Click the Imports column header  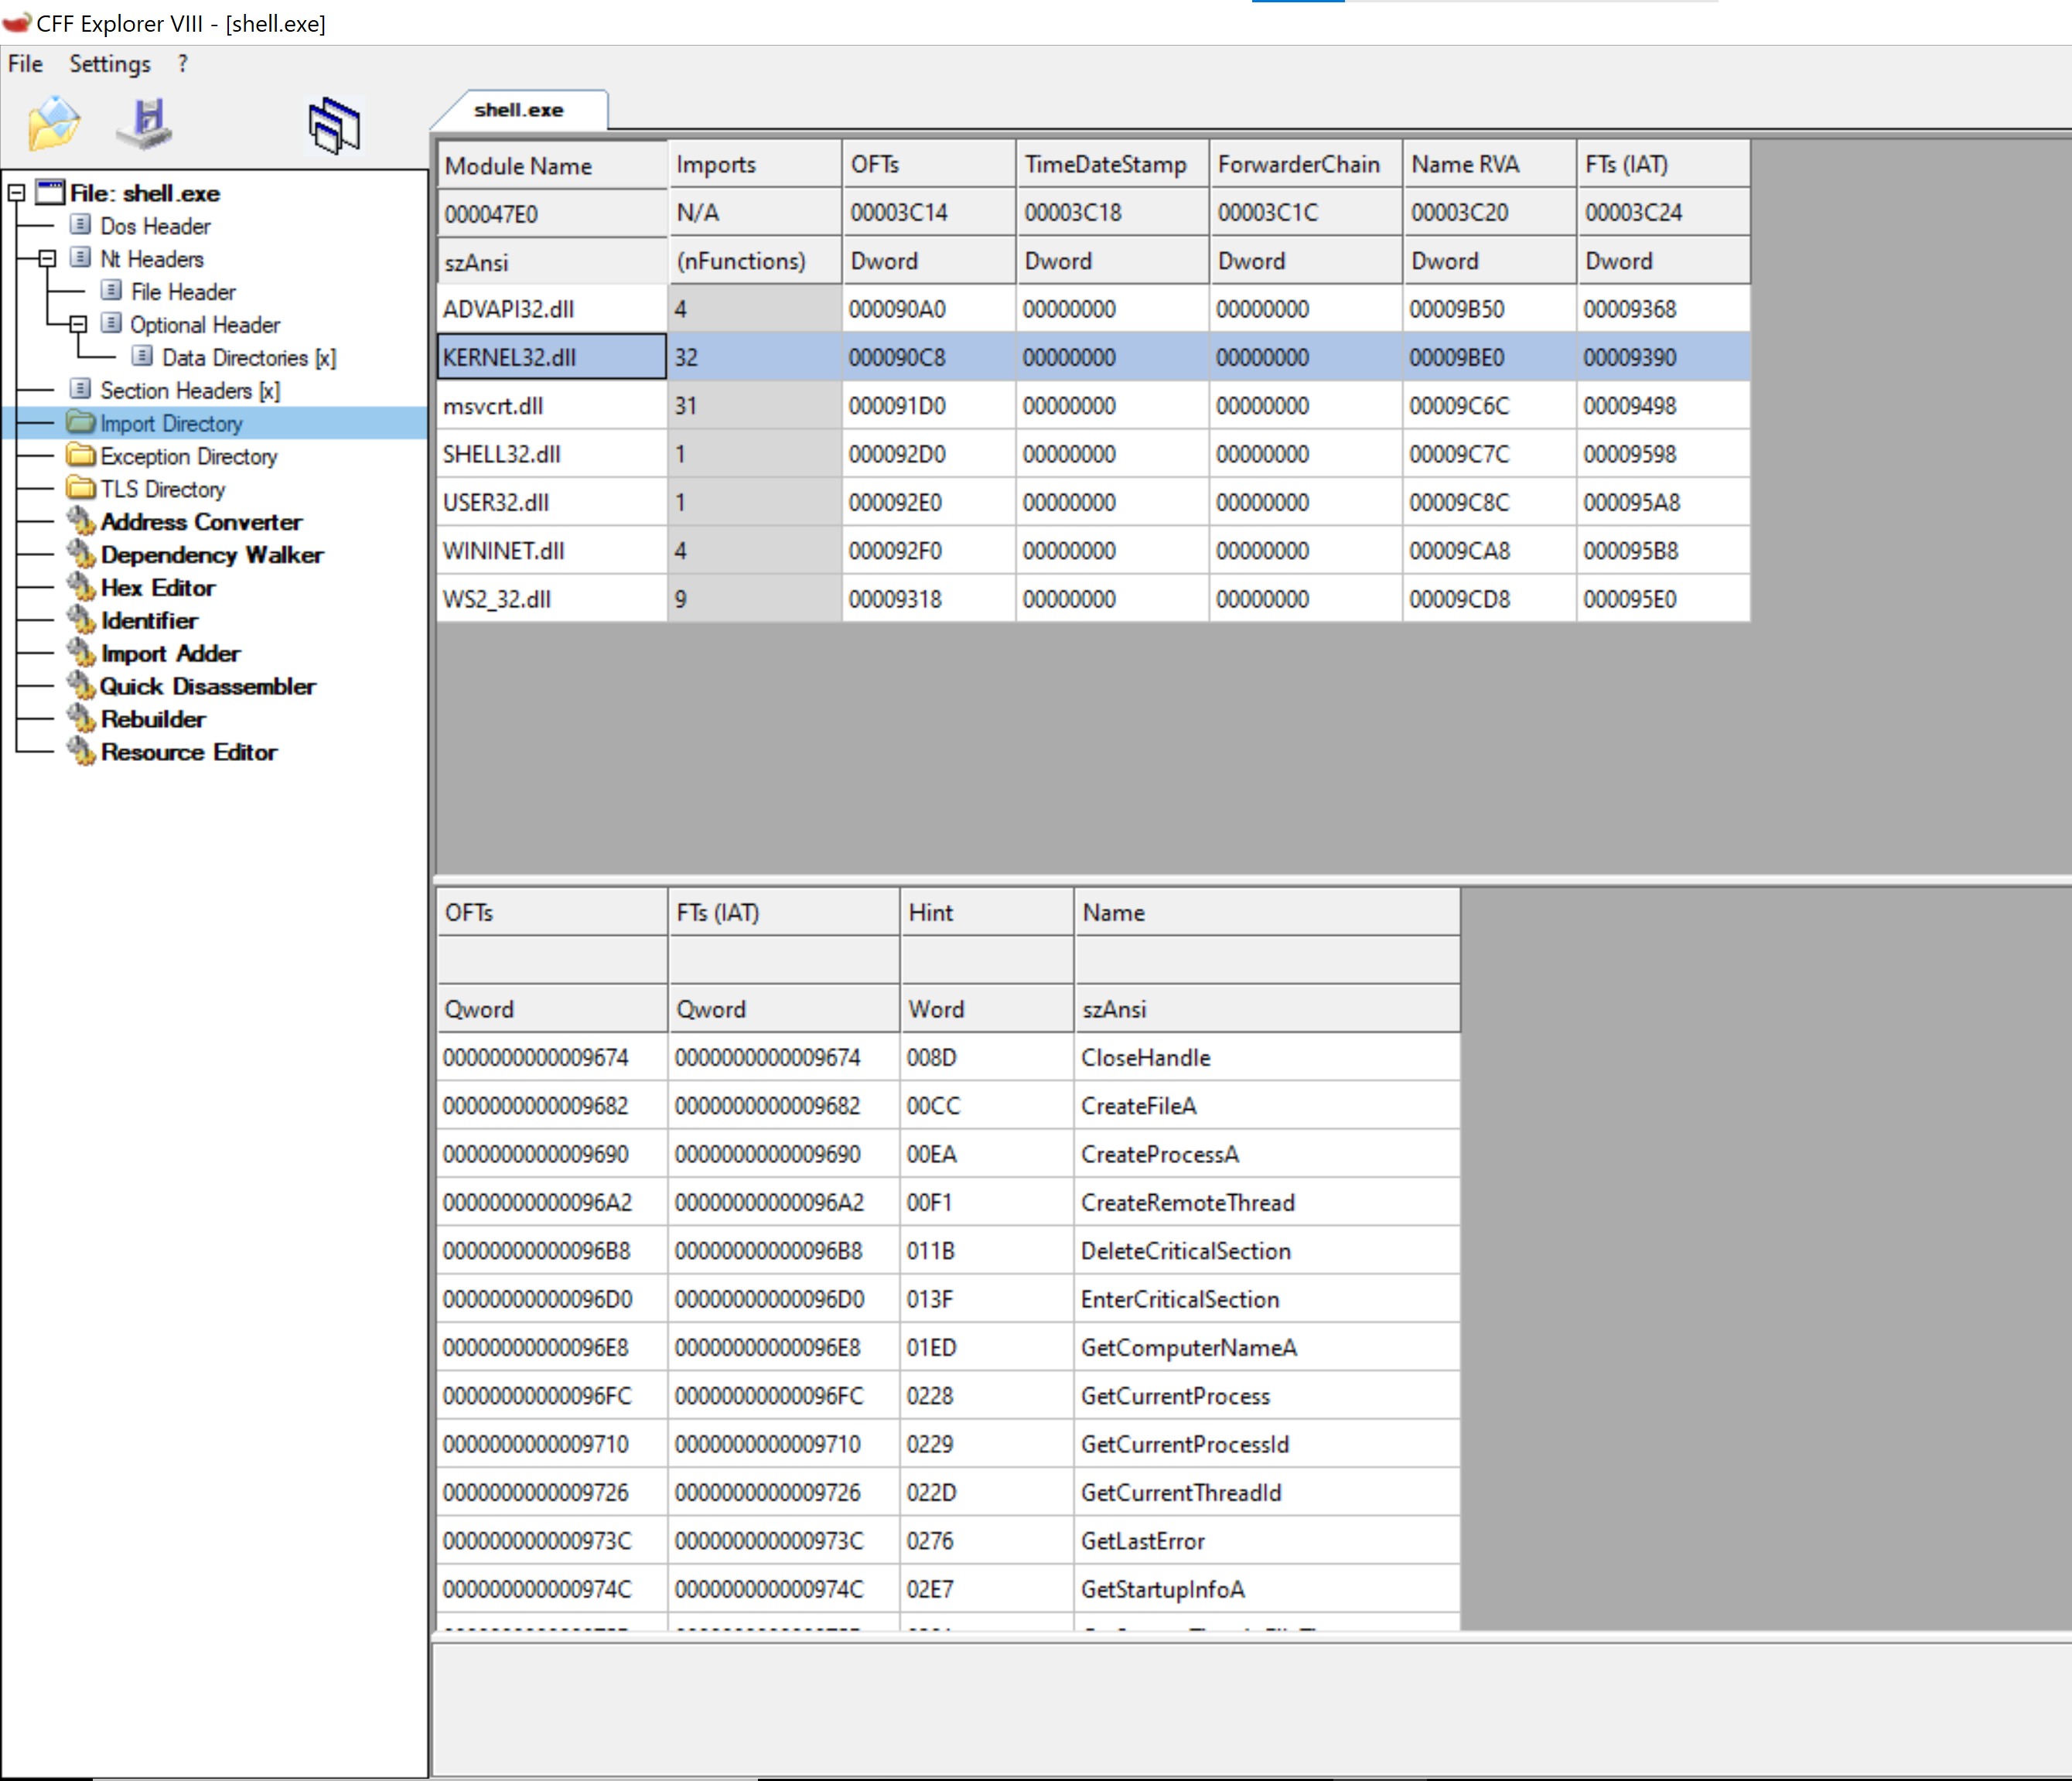755,164
